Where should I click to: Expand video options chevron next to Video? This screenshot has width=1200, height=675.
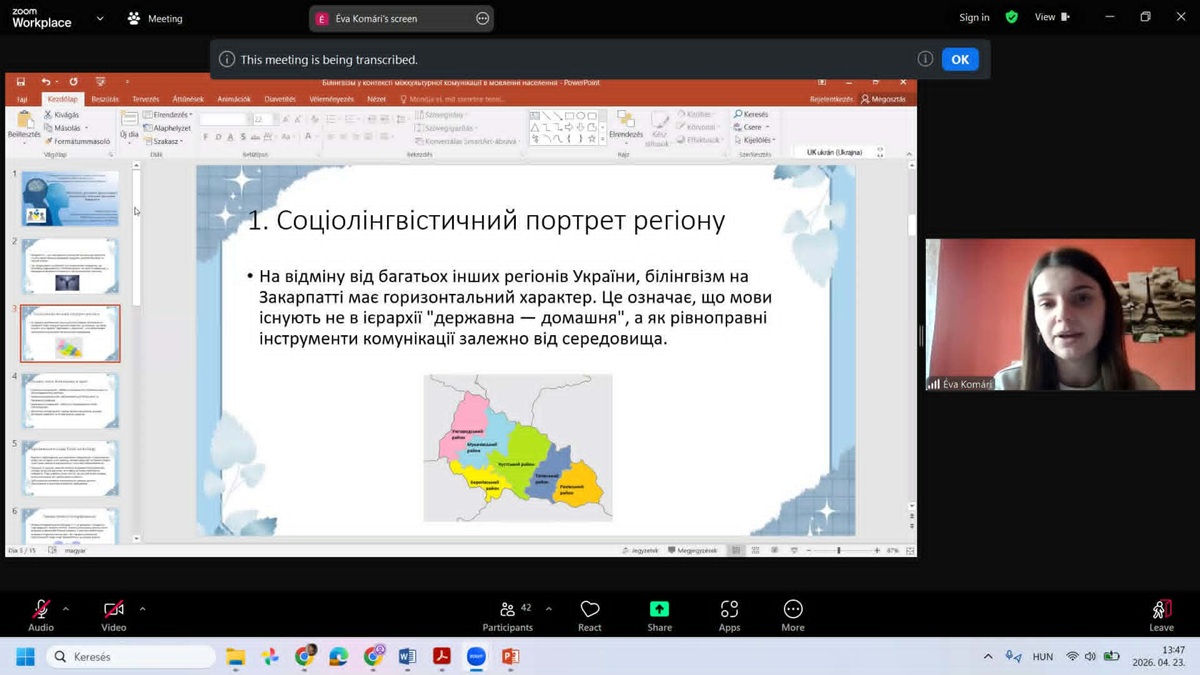click(142, 608)
